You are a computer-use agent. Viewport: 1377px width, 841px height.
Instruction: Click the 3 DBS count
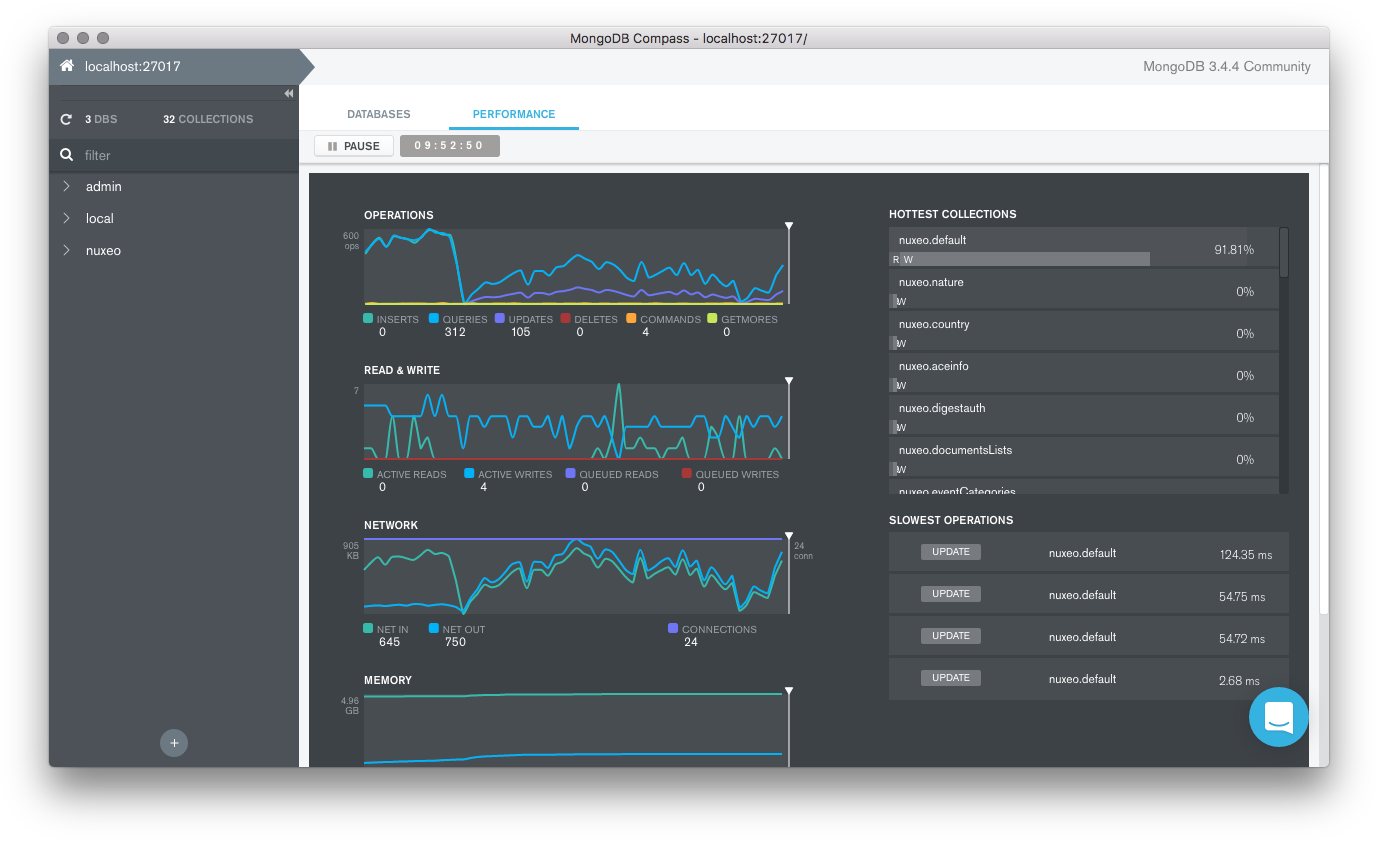100,119
